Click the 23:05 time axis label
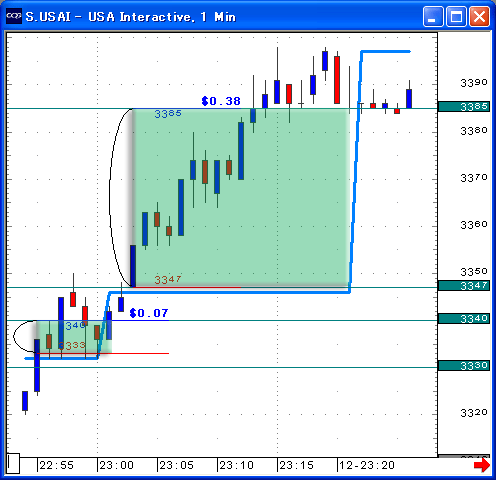The width and height of the screenshot is (496, 480). tap(176, 465)
